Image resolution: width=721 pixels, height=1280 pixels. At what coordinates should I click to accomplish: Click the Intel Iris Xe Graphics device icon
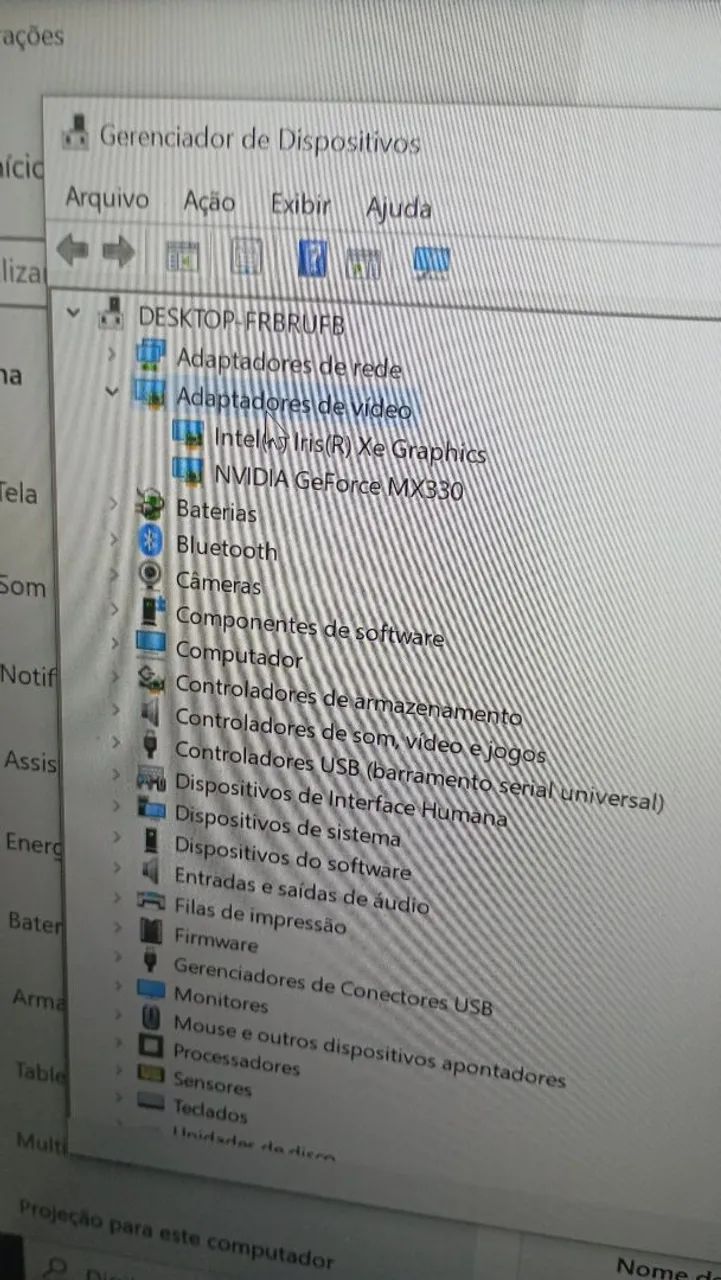(188, 433)
